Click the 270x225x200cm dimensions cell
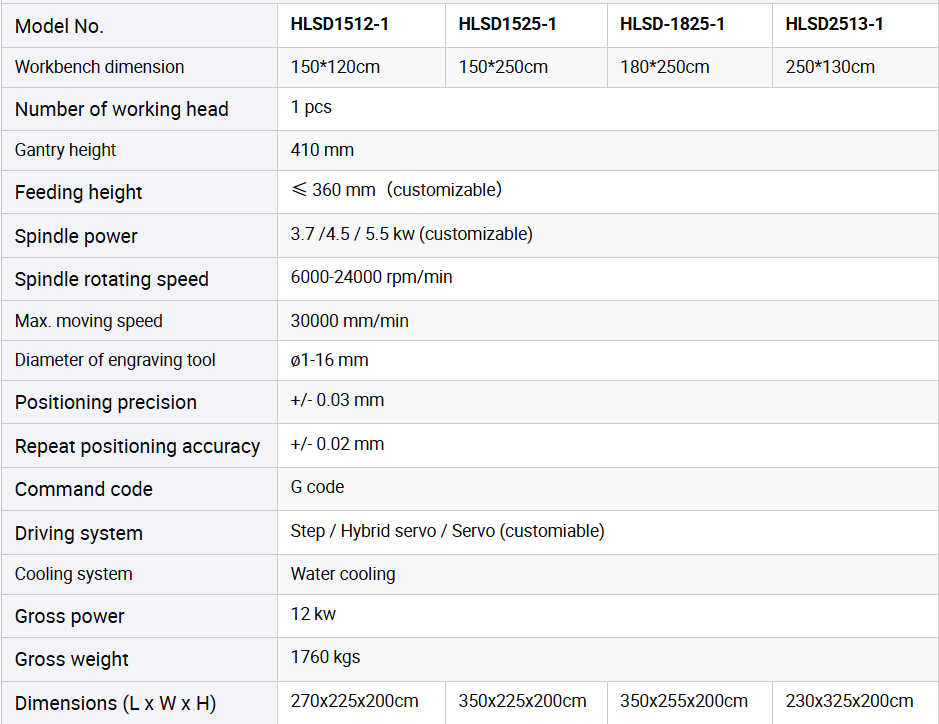The width and height of the screenshot is (939, 724). coord(354,701)
